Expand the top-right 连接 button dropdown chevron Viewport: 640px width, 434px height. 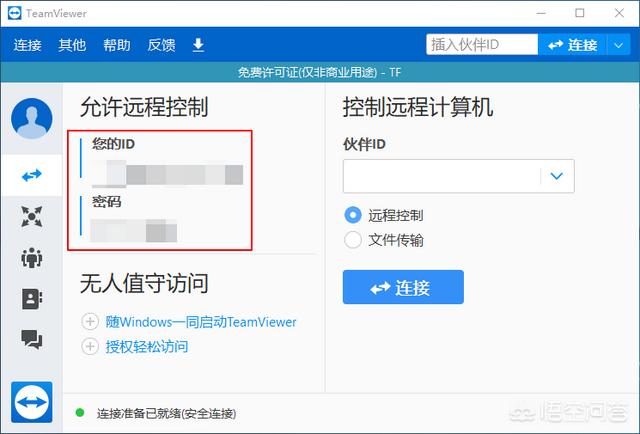pos(619,45)
